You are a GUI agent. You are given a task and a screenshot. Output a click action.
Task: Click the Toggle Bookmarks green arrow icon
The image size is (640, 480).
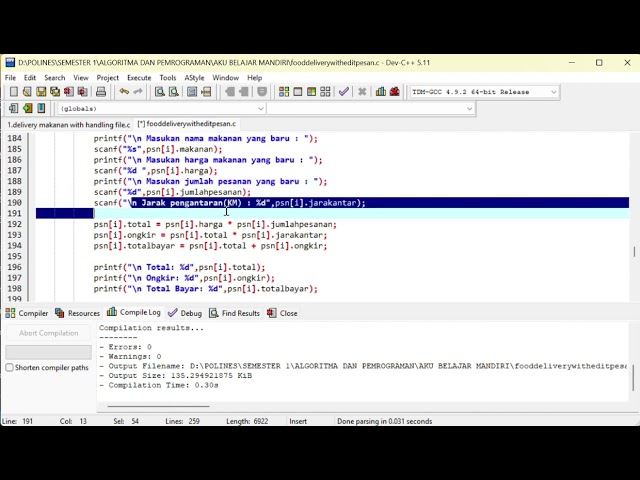tap(27, 108)
